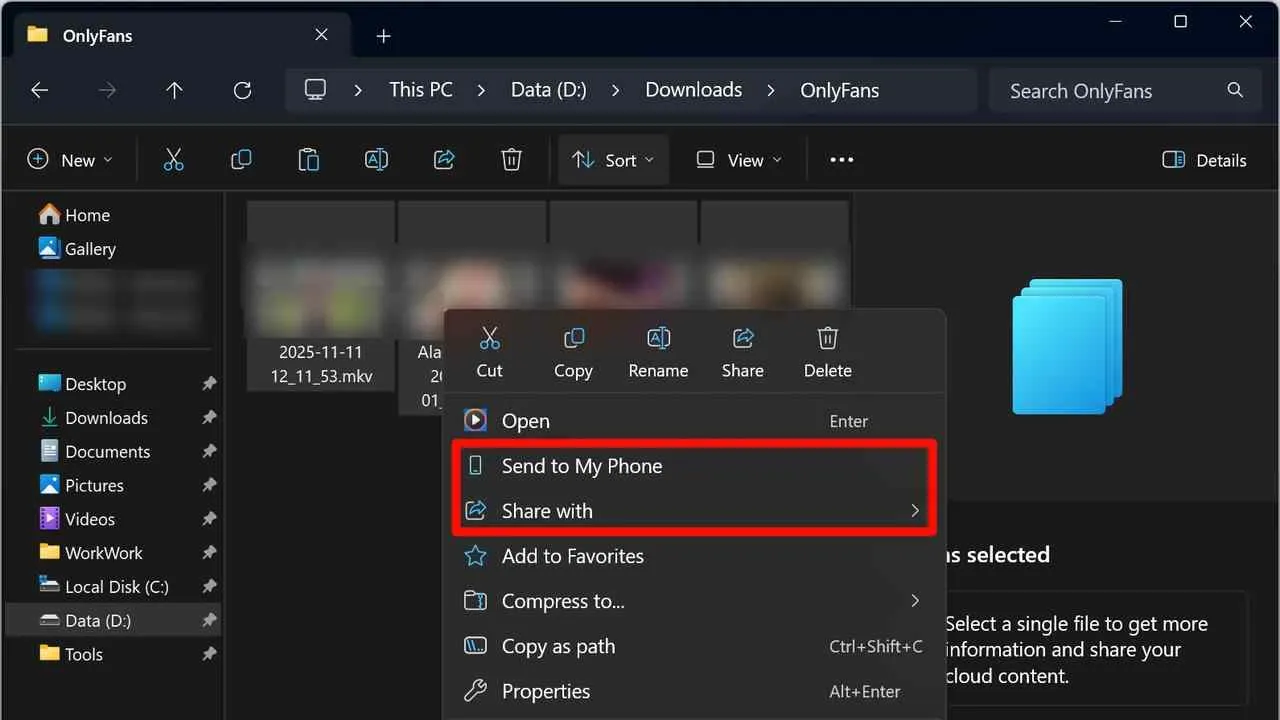Switch to the OnlyFans tab
This screenshot has height=720, width=1280.
[97, 35]
